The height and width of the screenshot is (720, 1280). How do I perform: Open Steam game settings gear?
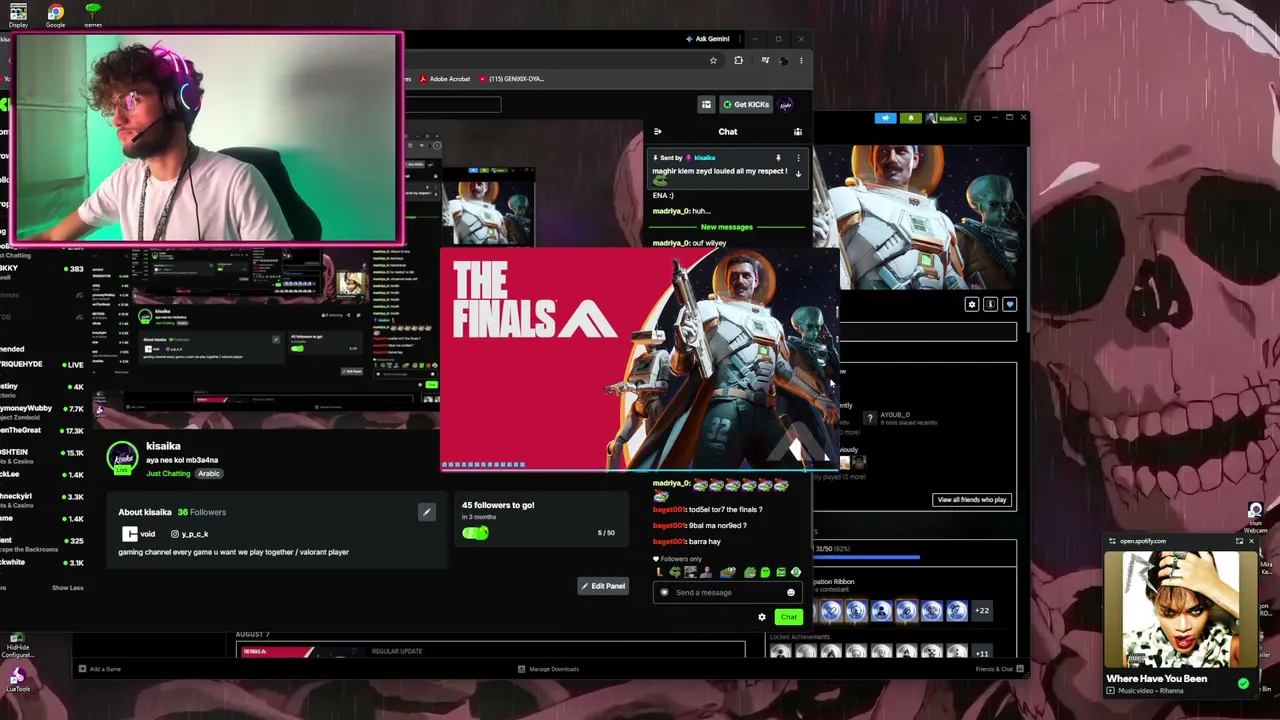pyautogui.click(x=971, y=304)
